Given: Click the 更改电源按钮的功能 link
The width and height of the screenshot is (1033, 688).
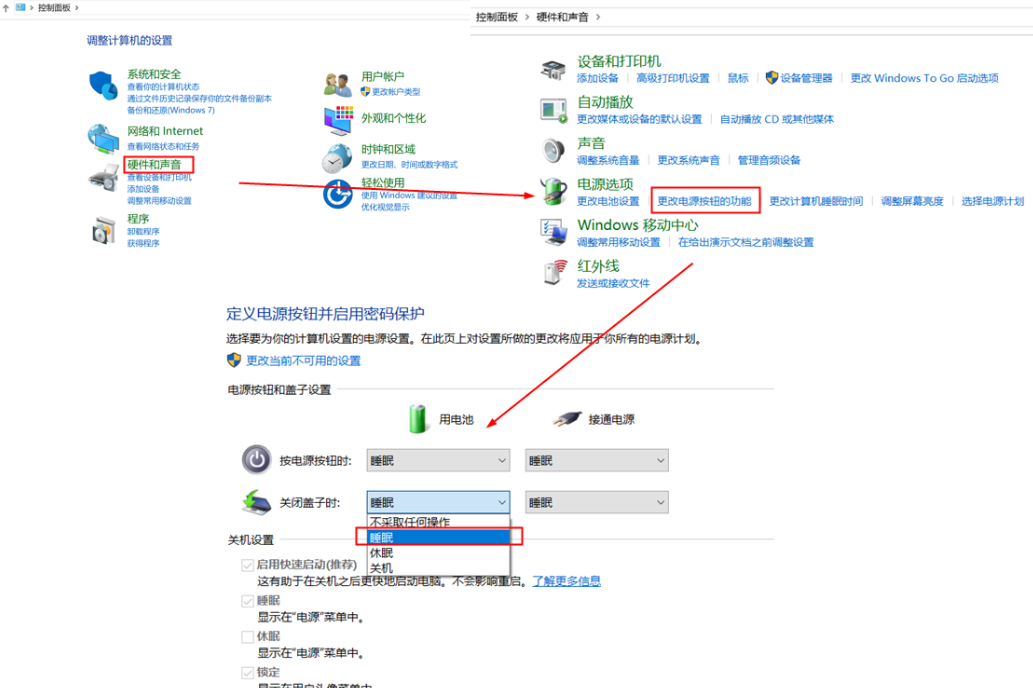Looking at the screenshot, I should (x=704, y=201).
